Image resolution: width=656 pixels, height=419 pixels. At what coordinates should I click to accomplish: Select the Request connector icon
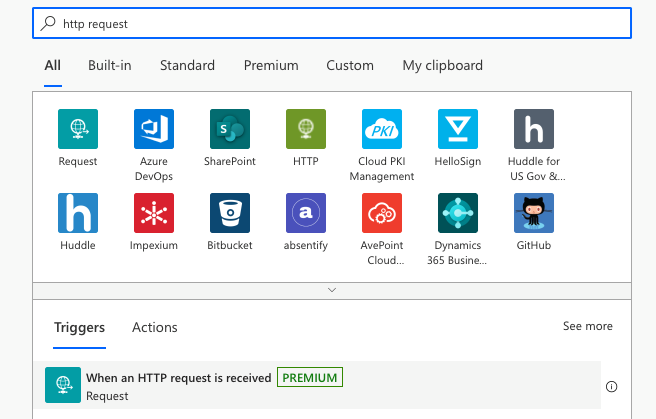pyautogui.click(x=78, y=129)
